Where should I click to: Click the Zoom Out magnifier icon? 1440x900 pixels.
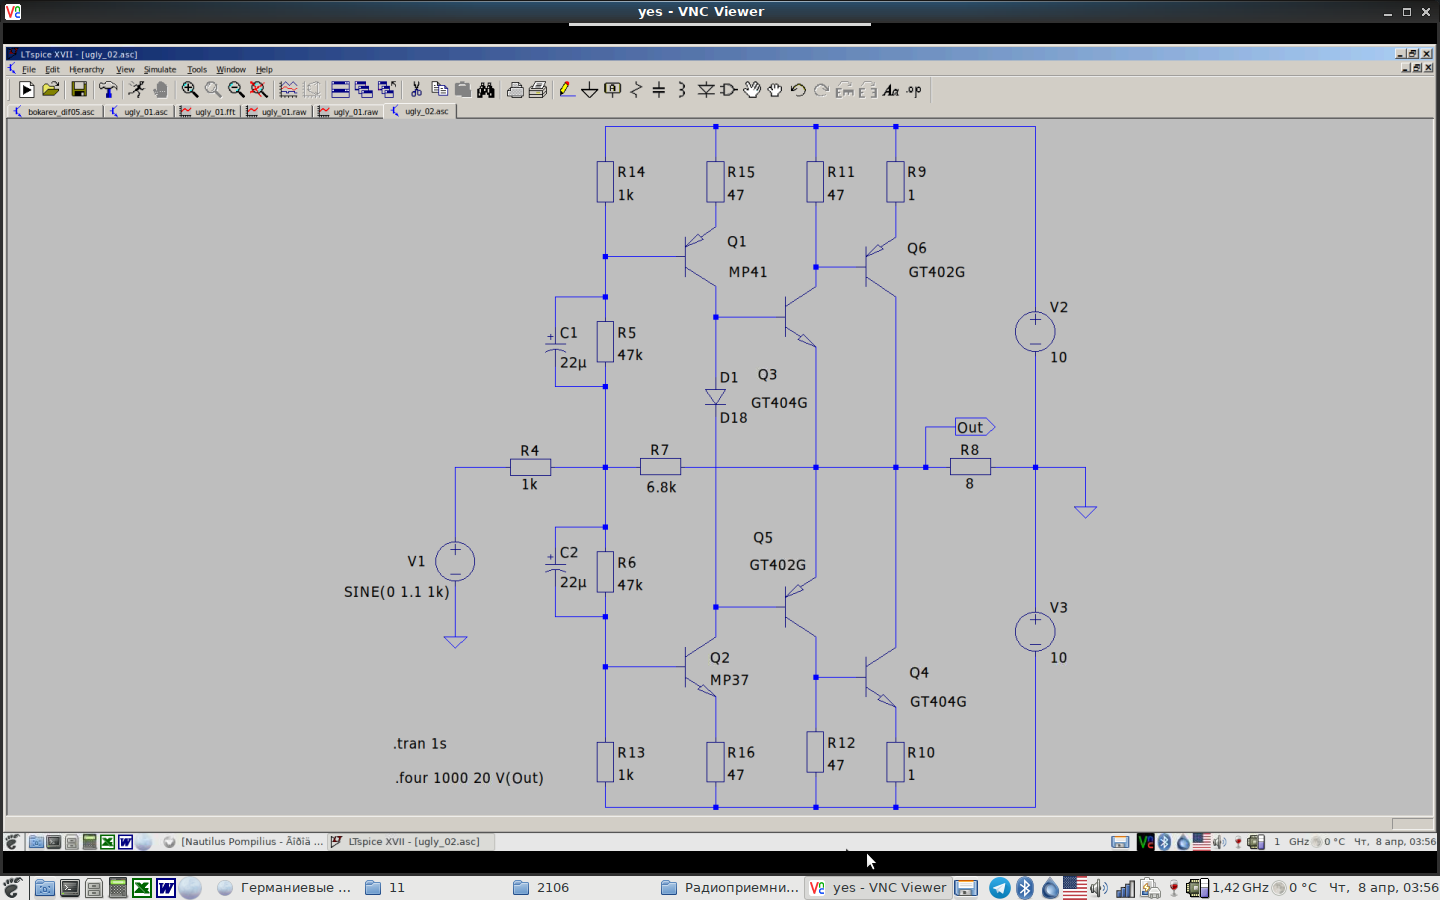point(236,90)
